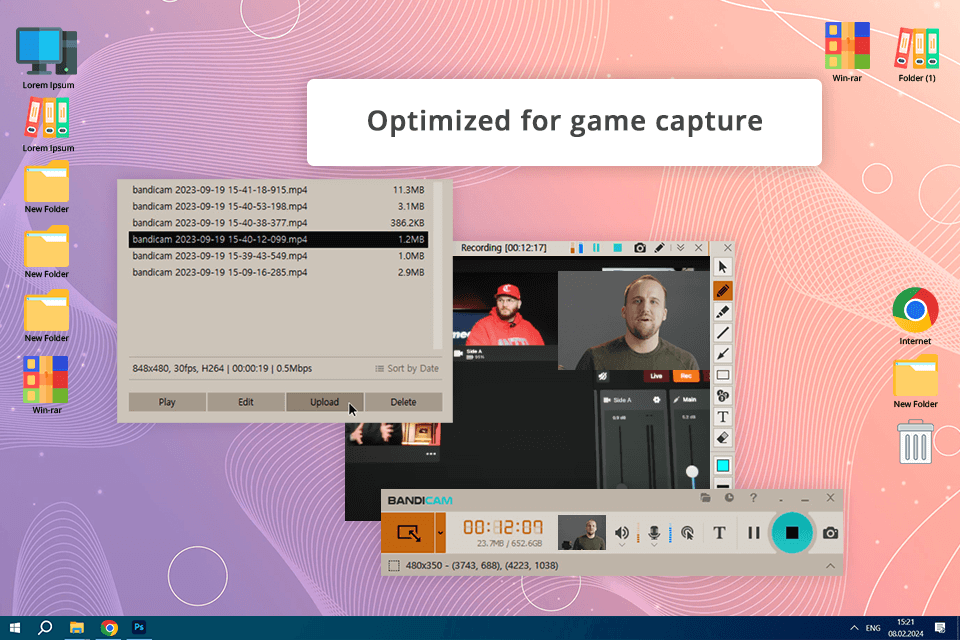960x640 pixels.
Task: Open the recording mode dropdown arrow
Action: point(440,533)
